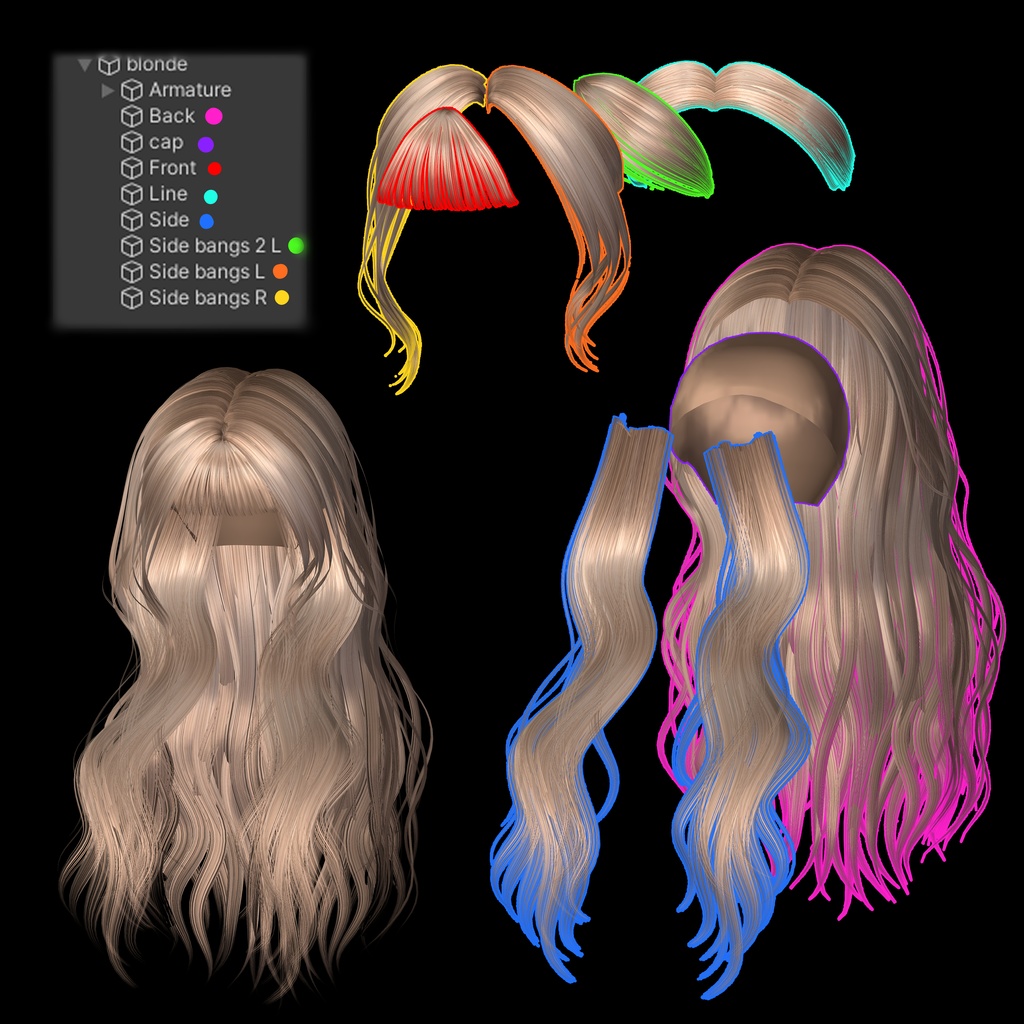The image size is (1024, 1024).
Task: Click the red dot beside Front
Action: (213, 167)
